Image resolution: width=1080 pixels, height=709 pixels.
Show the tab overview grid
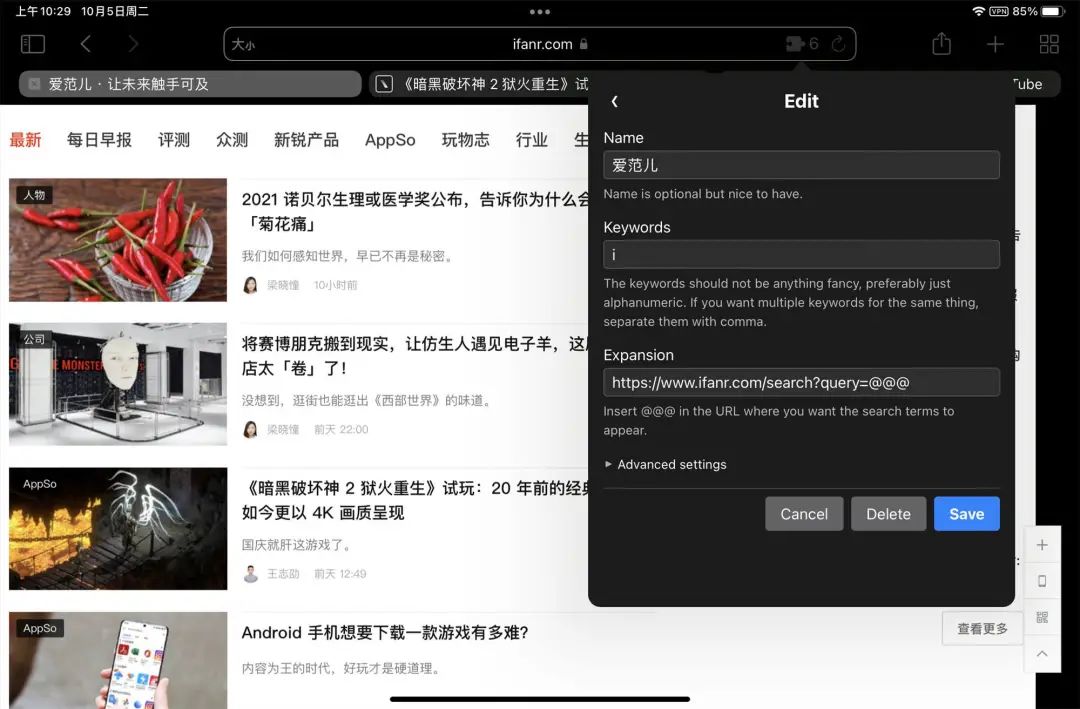(x=1049, y=44)
